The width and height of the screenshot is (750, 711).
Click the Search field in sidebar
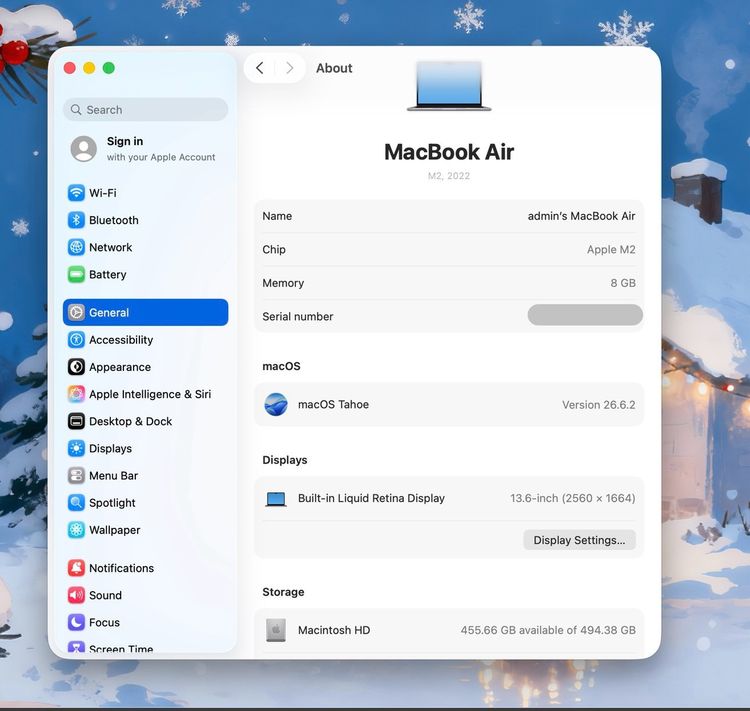point(145,110)
